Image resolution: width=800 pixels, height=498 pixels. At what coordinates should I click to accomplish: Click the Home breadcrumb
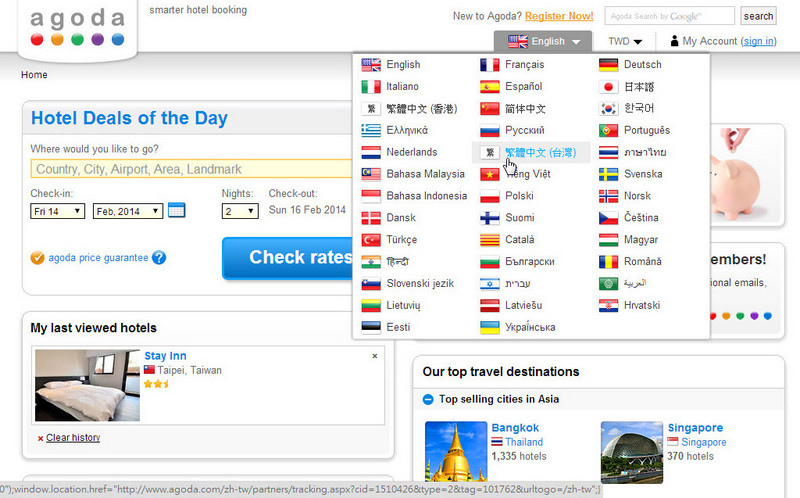tap(34, 75)
